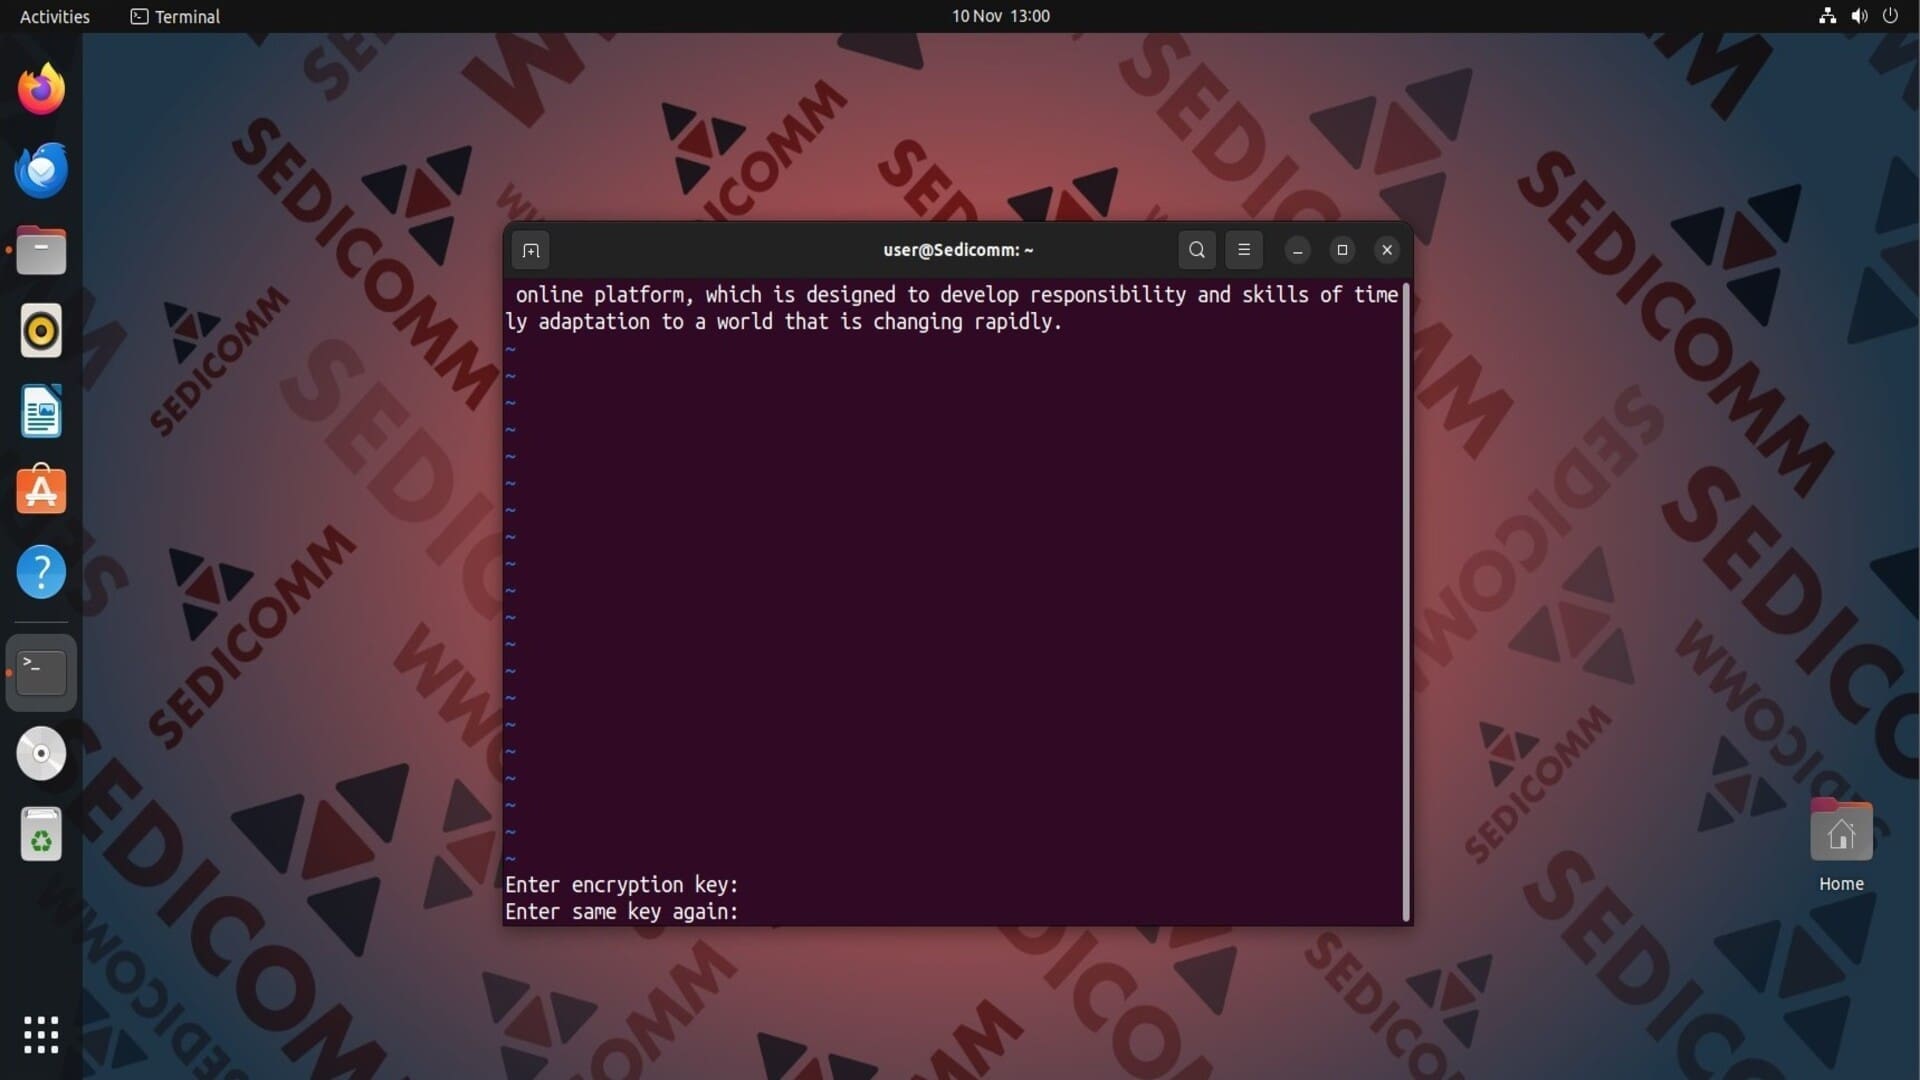
Task: Open the terminal search
Action: [x=1197, y=250]
